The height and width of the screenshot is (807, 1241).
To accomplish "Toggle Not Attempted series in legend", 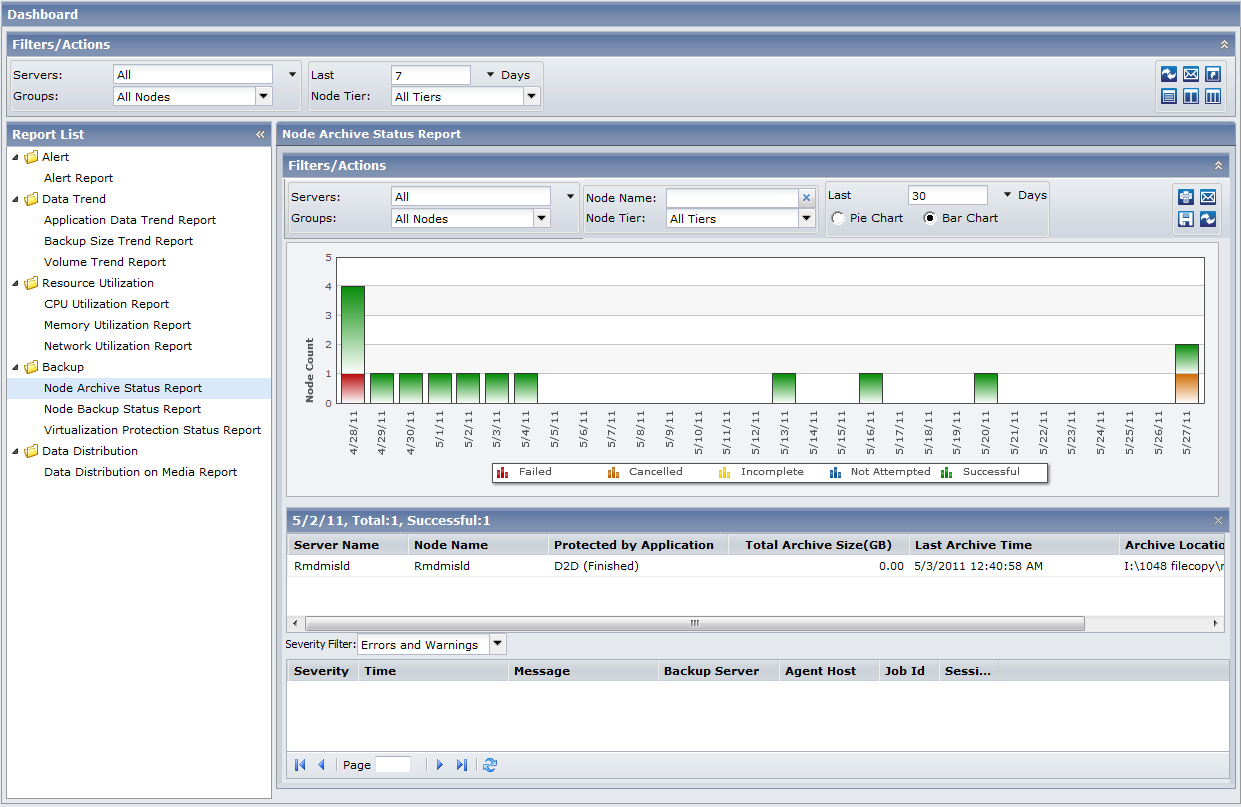I will coord(879,472).
